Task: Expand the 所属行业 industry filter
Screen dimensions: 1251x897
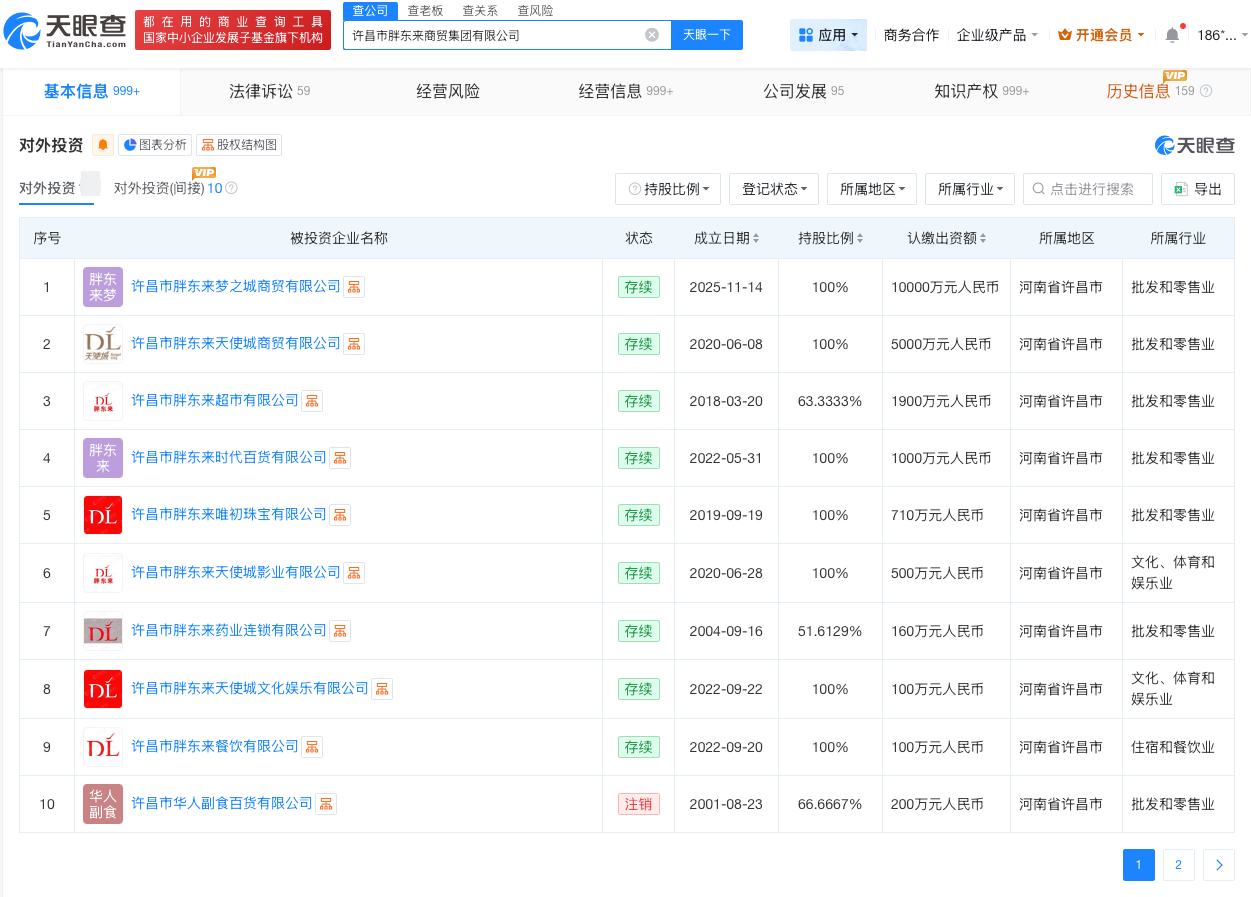Action: click(969, 189)
